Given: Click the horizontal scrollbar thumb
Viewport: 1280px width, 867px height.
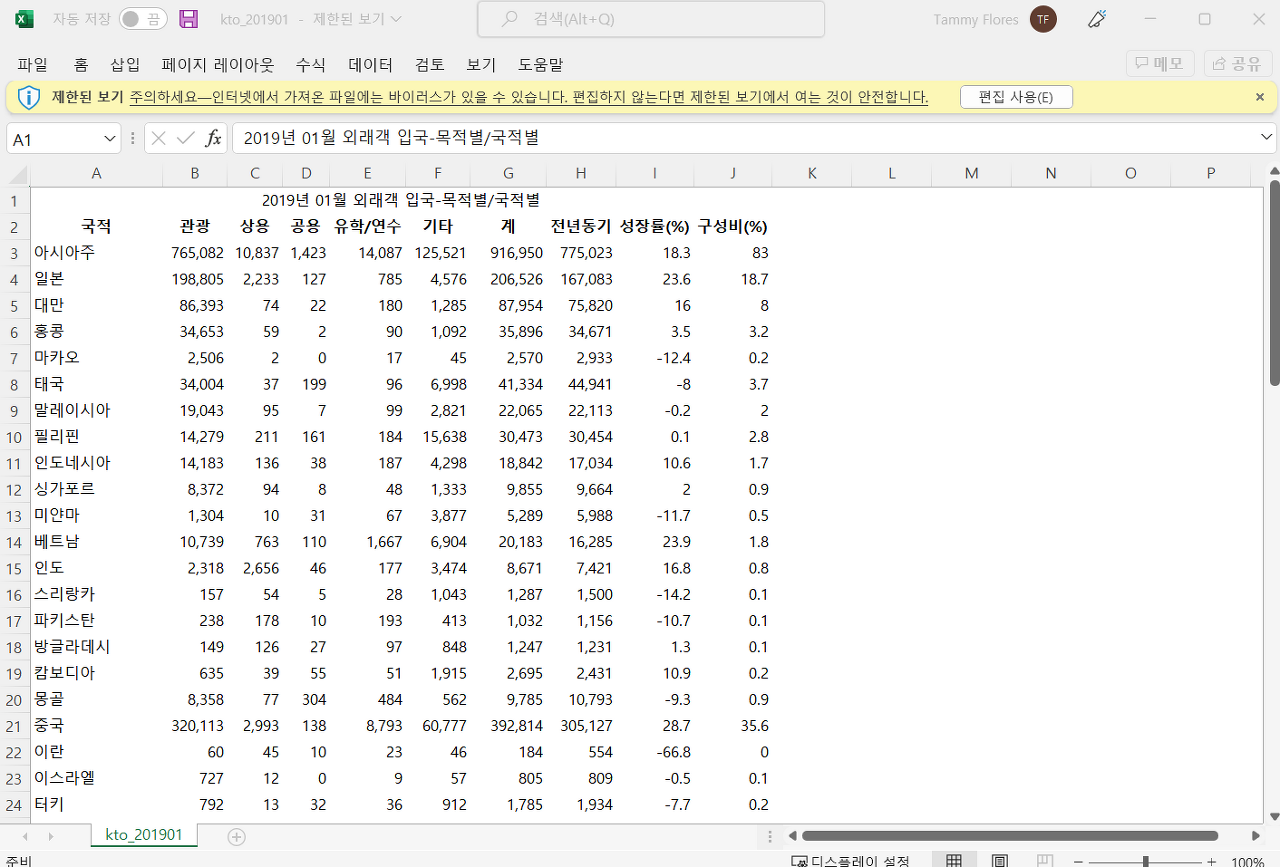Looking at the screenshot, I should 1010,836.
